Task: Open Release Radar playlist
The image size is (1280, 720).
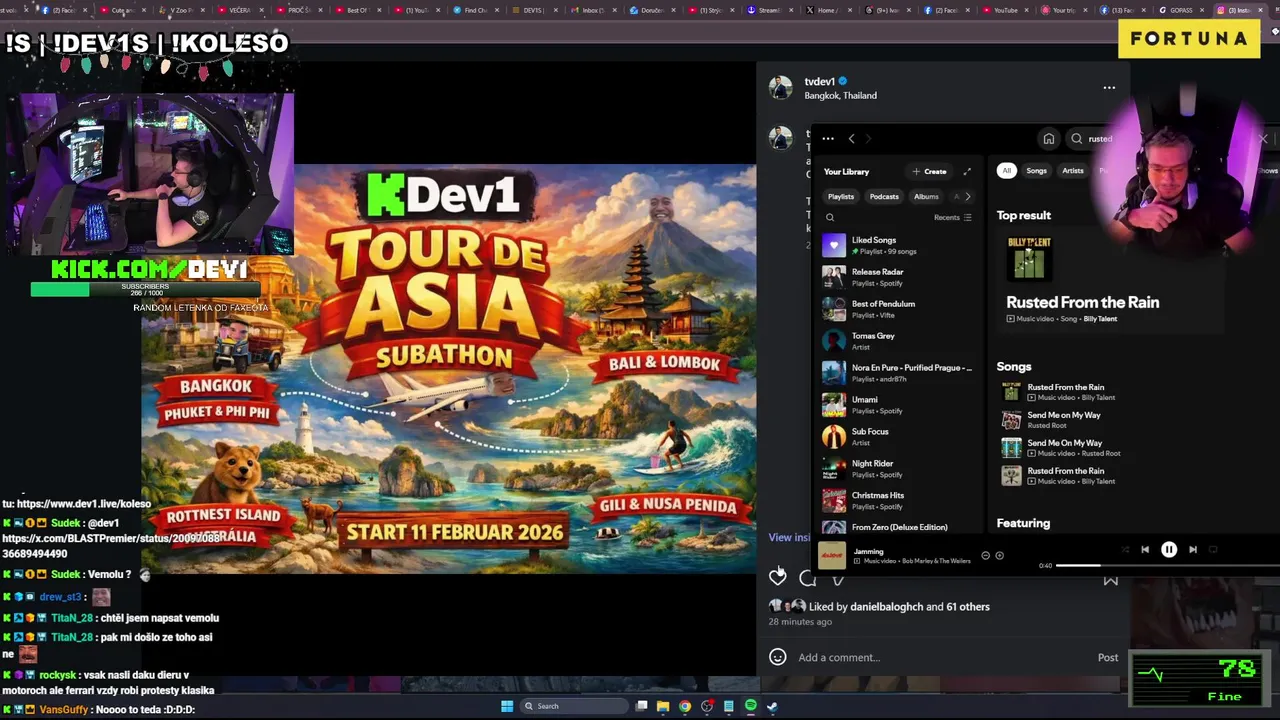Action: (897, 277)
